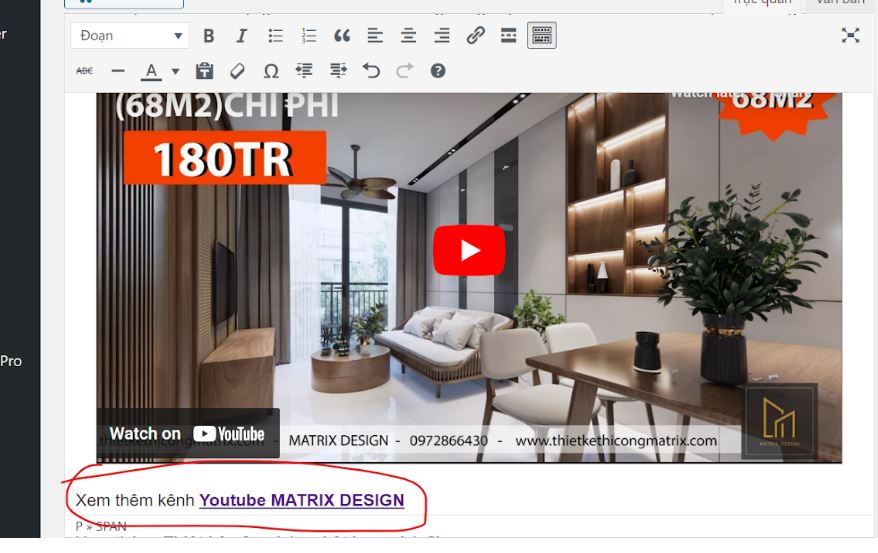Toggle paste as text mode
Image resolution: width=878 pixels, height=553 pixels.
coord(204,71)
